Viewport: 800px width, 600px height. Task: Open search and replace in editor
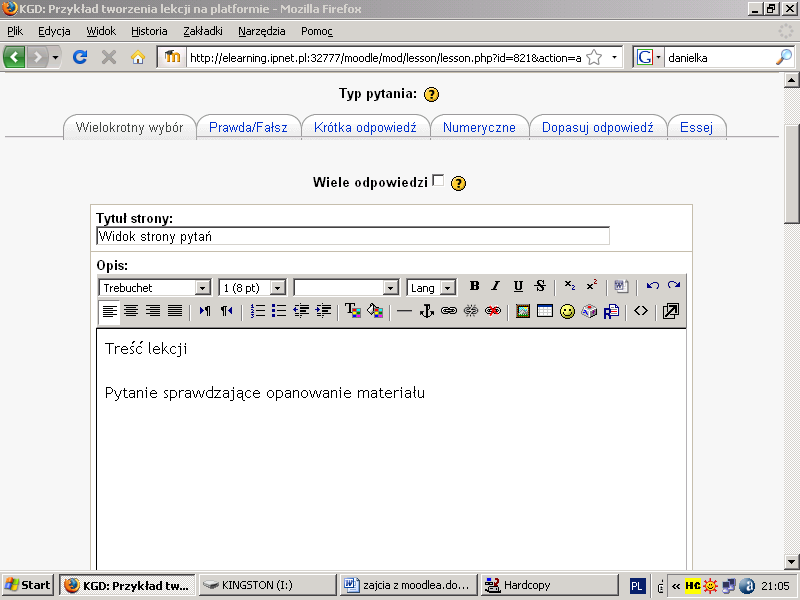[611, 311]
